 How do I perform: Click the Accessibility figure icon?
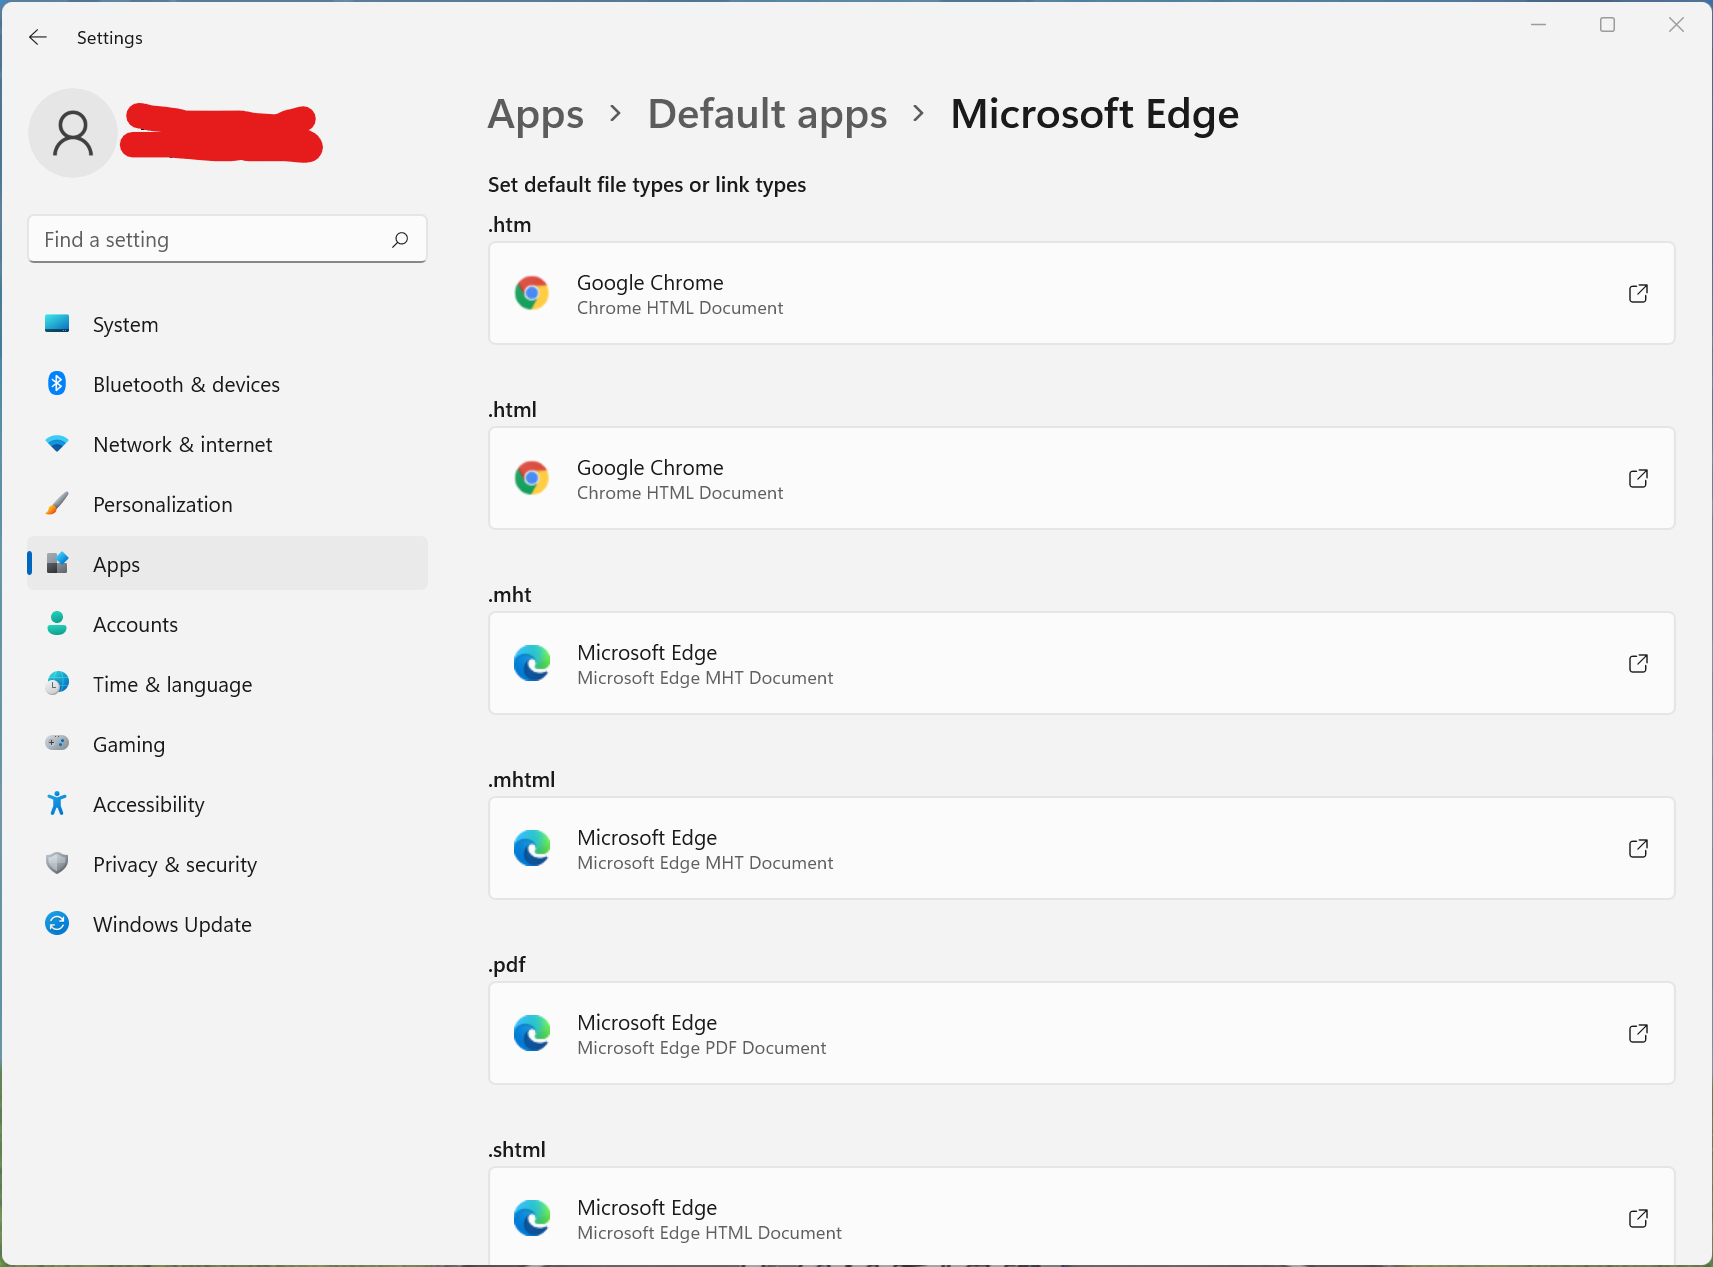(x=57, y=804)
